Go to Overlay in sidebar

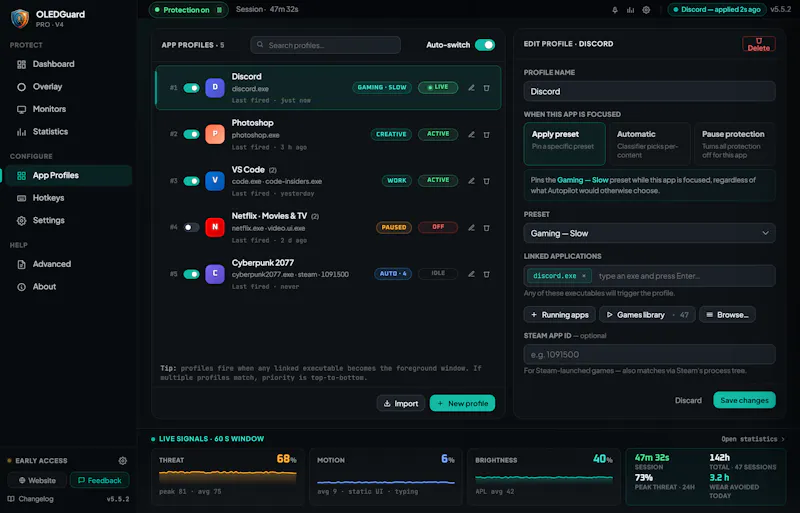coord(68,87)
